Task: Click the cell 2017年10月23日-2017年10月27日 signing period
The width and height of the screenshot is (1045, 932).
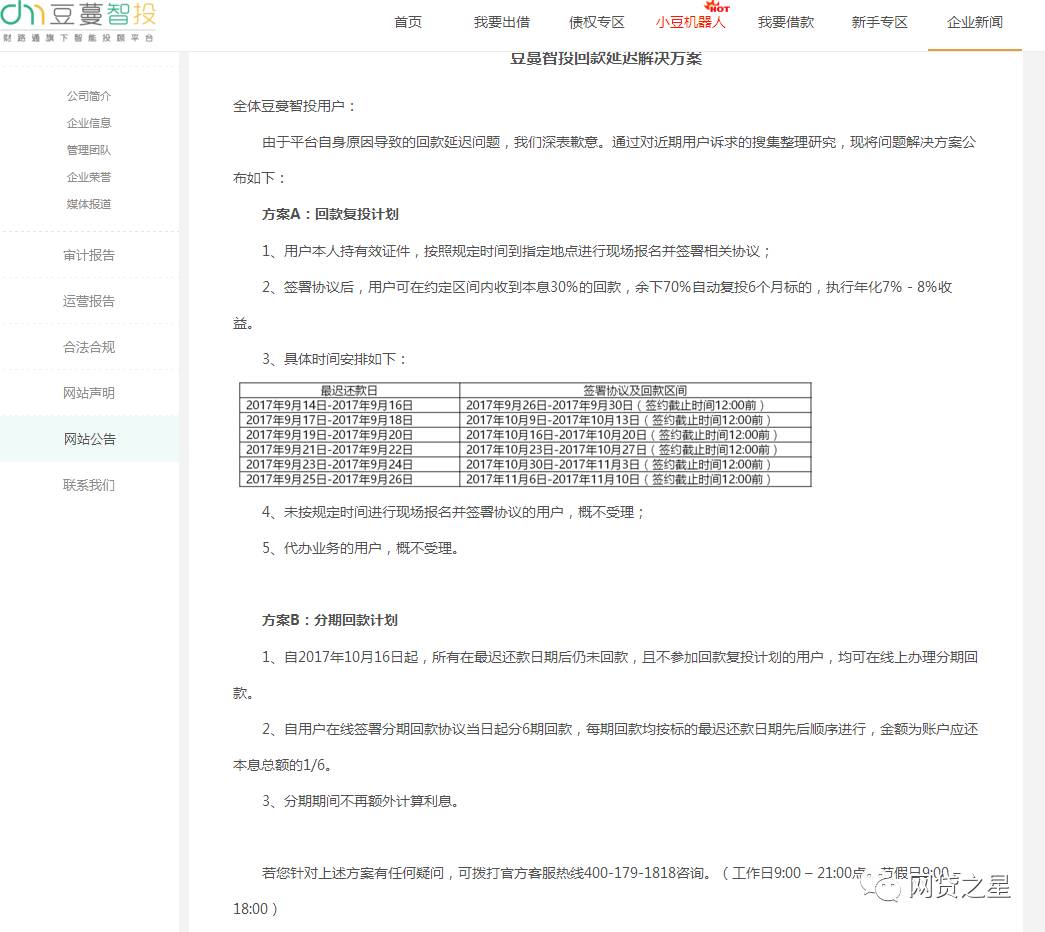Action: (x=635, y=449)
